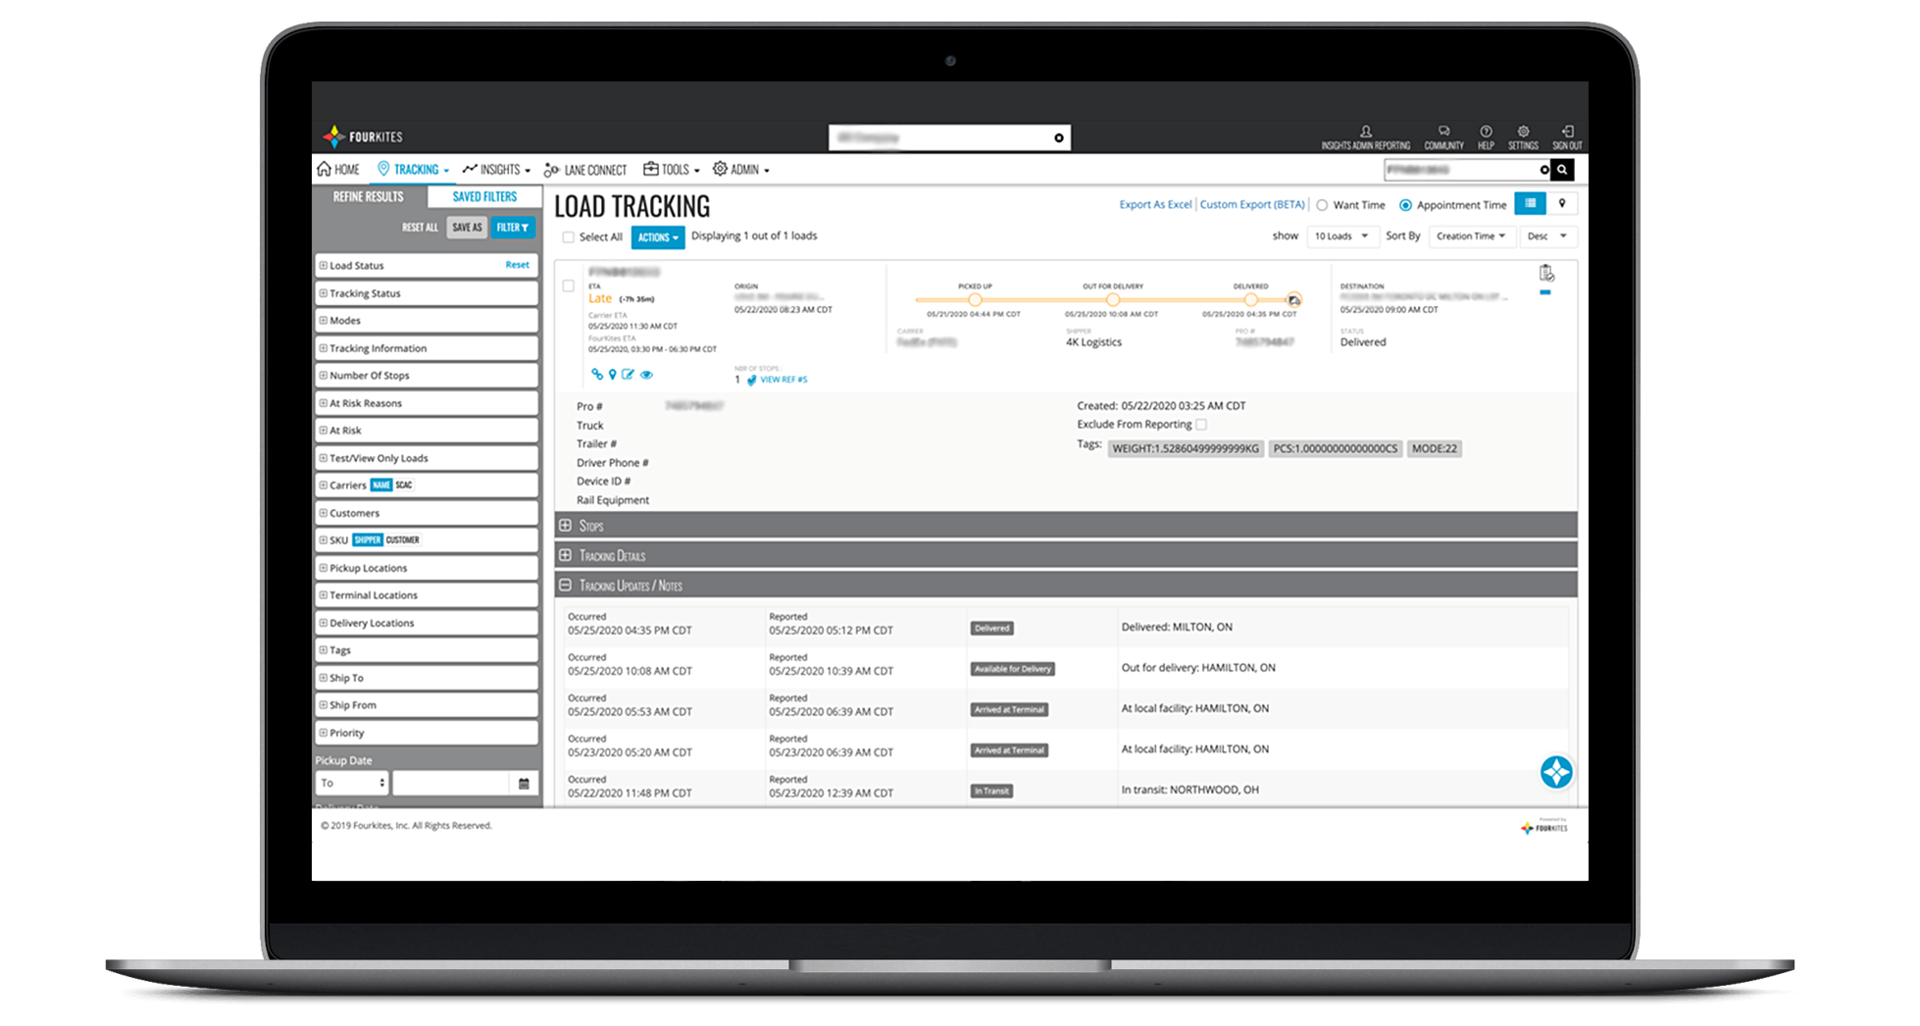Click the floating FourKites assistant icon
Screen dimensions: 1920x1026
point(1556,772)
